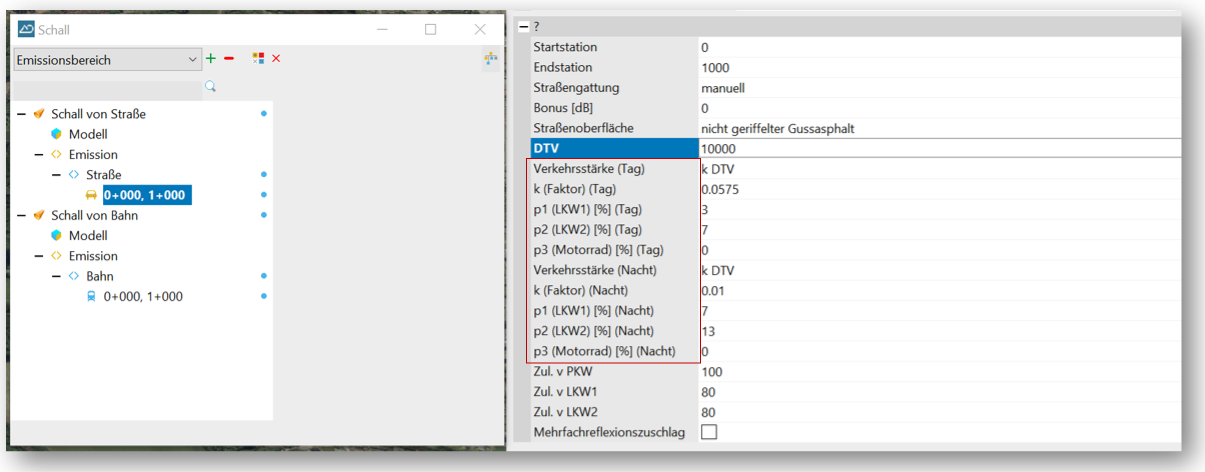This screenshot has height=472, width=1205.
Task: Click the Straßenoberfläche value cell
Action: pos(938,128)
